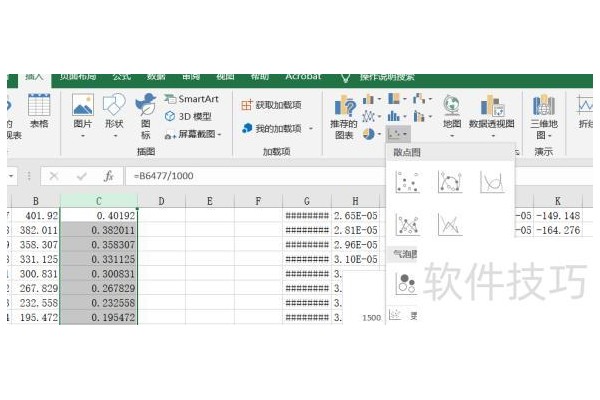Choose the basic scatter chart type
Image resolution: width=600 pixels, height=400 pixels.
point(408,182)
